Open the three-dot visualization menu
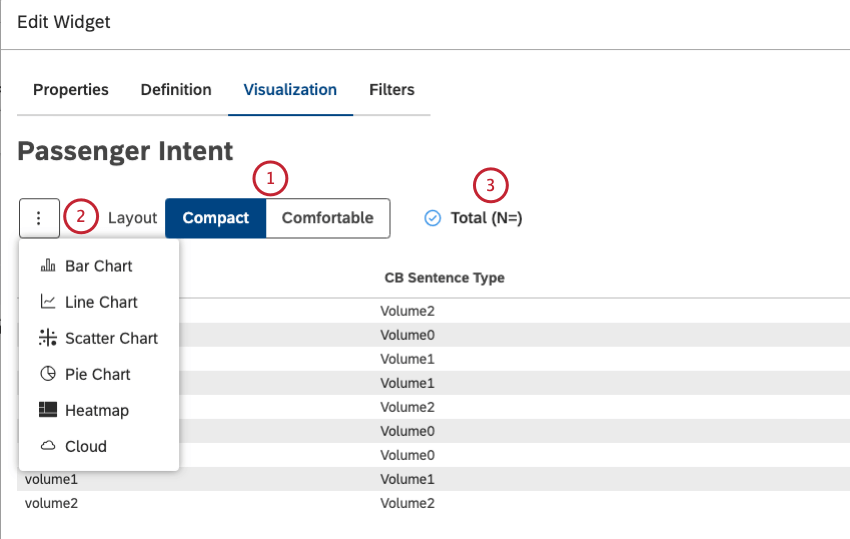The height and width of the screenshot is (539, 850). click(39, 218)
